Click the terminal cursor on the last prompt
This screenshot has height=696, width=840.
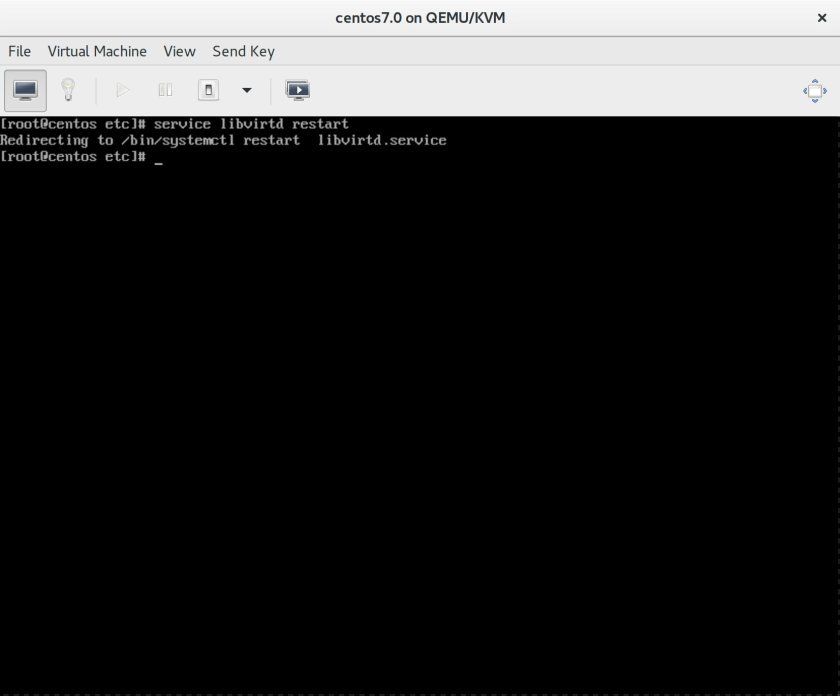[x=159, y=161]
